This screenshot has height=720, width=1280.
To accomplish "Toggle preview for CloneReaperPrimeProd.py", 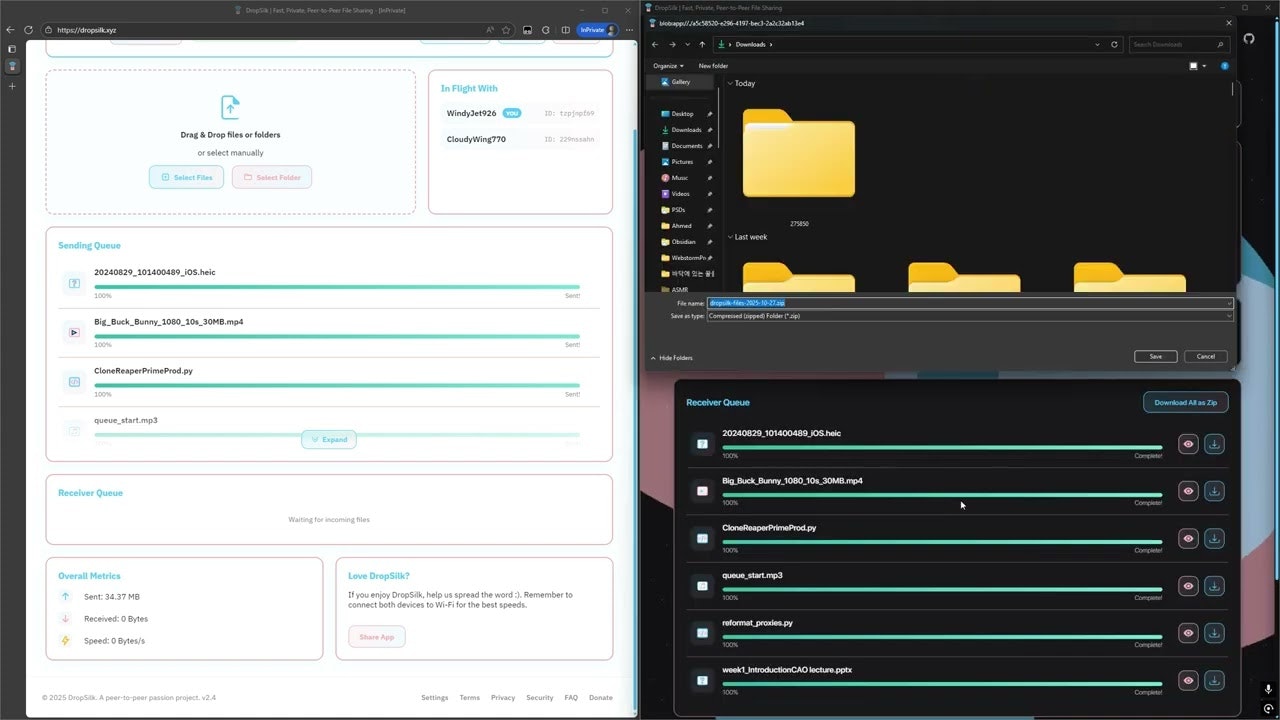I will 1188,539.
